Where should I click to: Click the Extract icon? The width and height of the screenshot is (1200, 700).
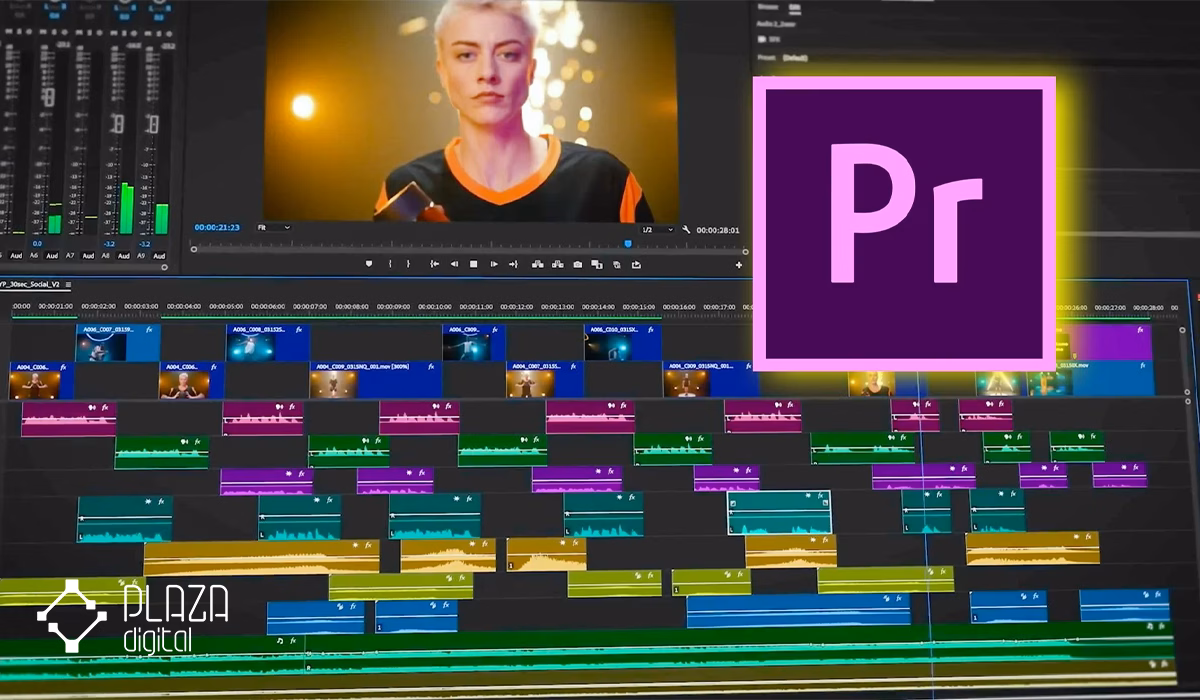coord(558,264)
